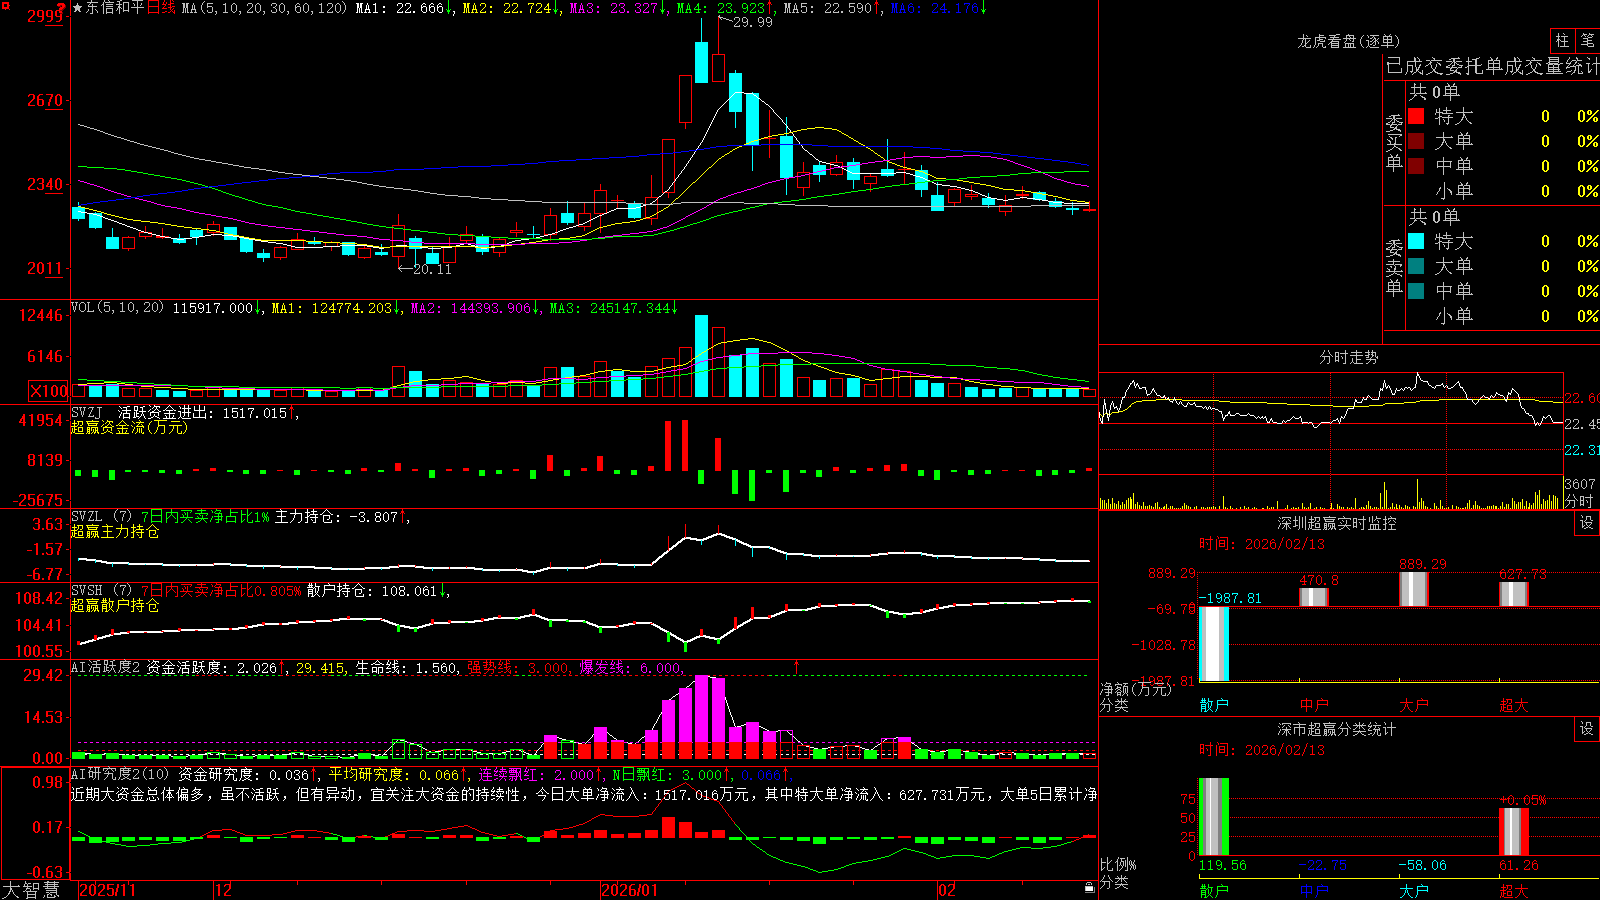Click the 超大 bar in 深市超赢分类统计
This screenshot has height=900, width=1600.
1514,832
